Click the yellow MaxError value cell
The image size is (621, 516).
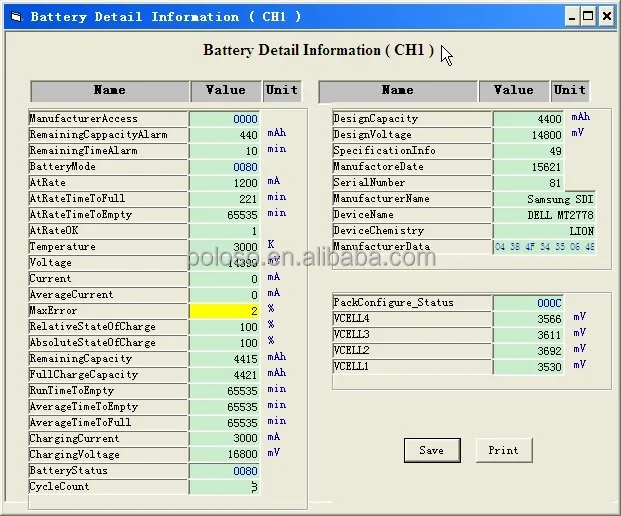(225, 311)
